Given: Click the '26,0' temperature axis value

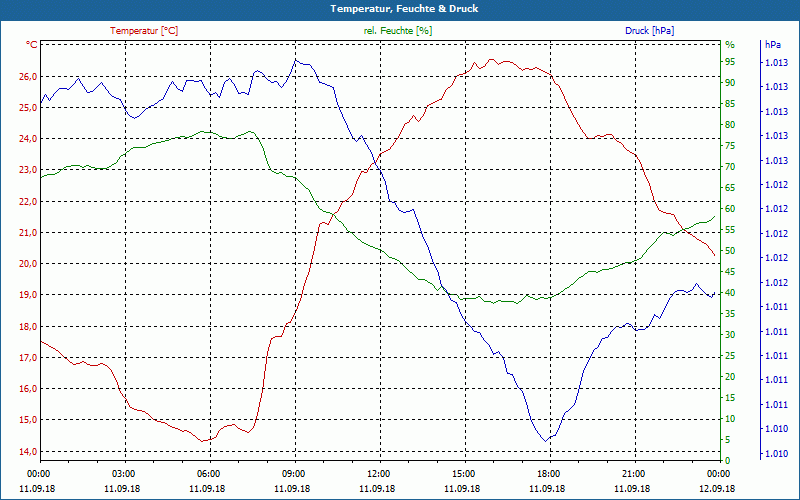Looking at the screenshot, I should click(x=29, y=77).
